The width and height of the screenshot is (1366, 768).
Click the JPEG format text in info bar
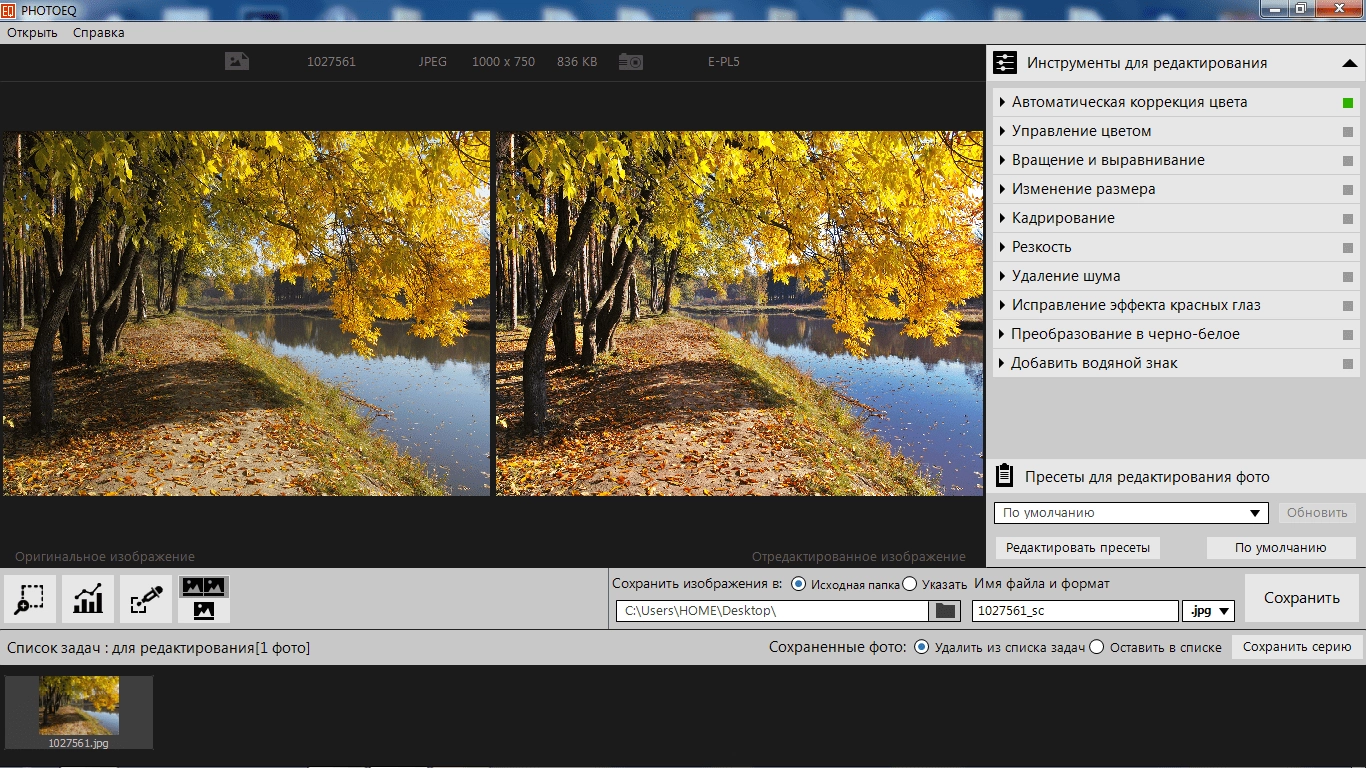433,62
